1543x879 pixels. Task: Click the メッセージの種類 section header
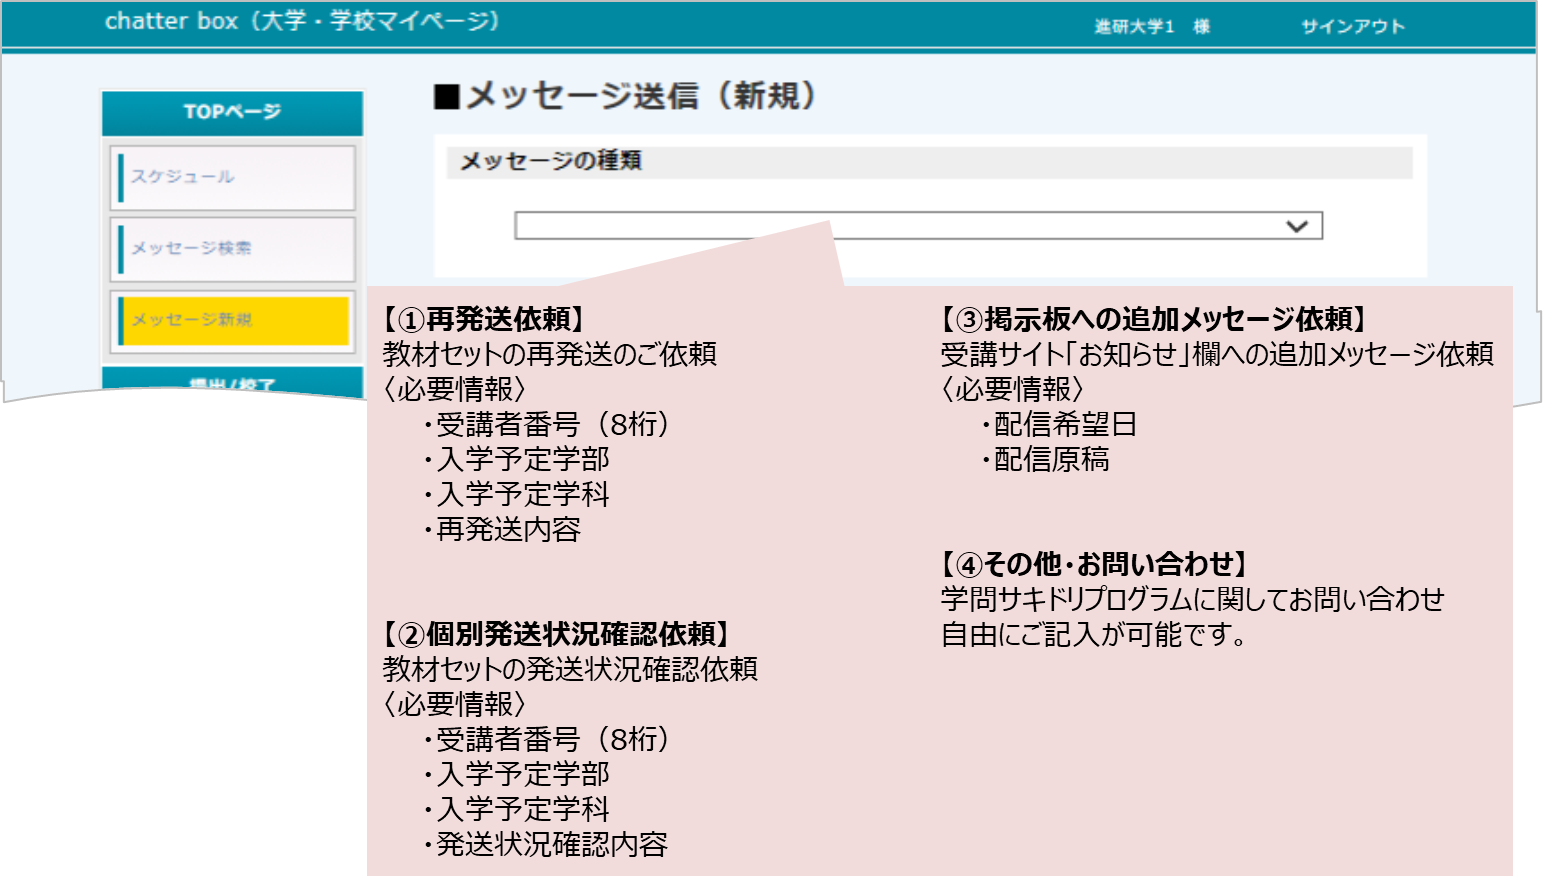[550, 161]
